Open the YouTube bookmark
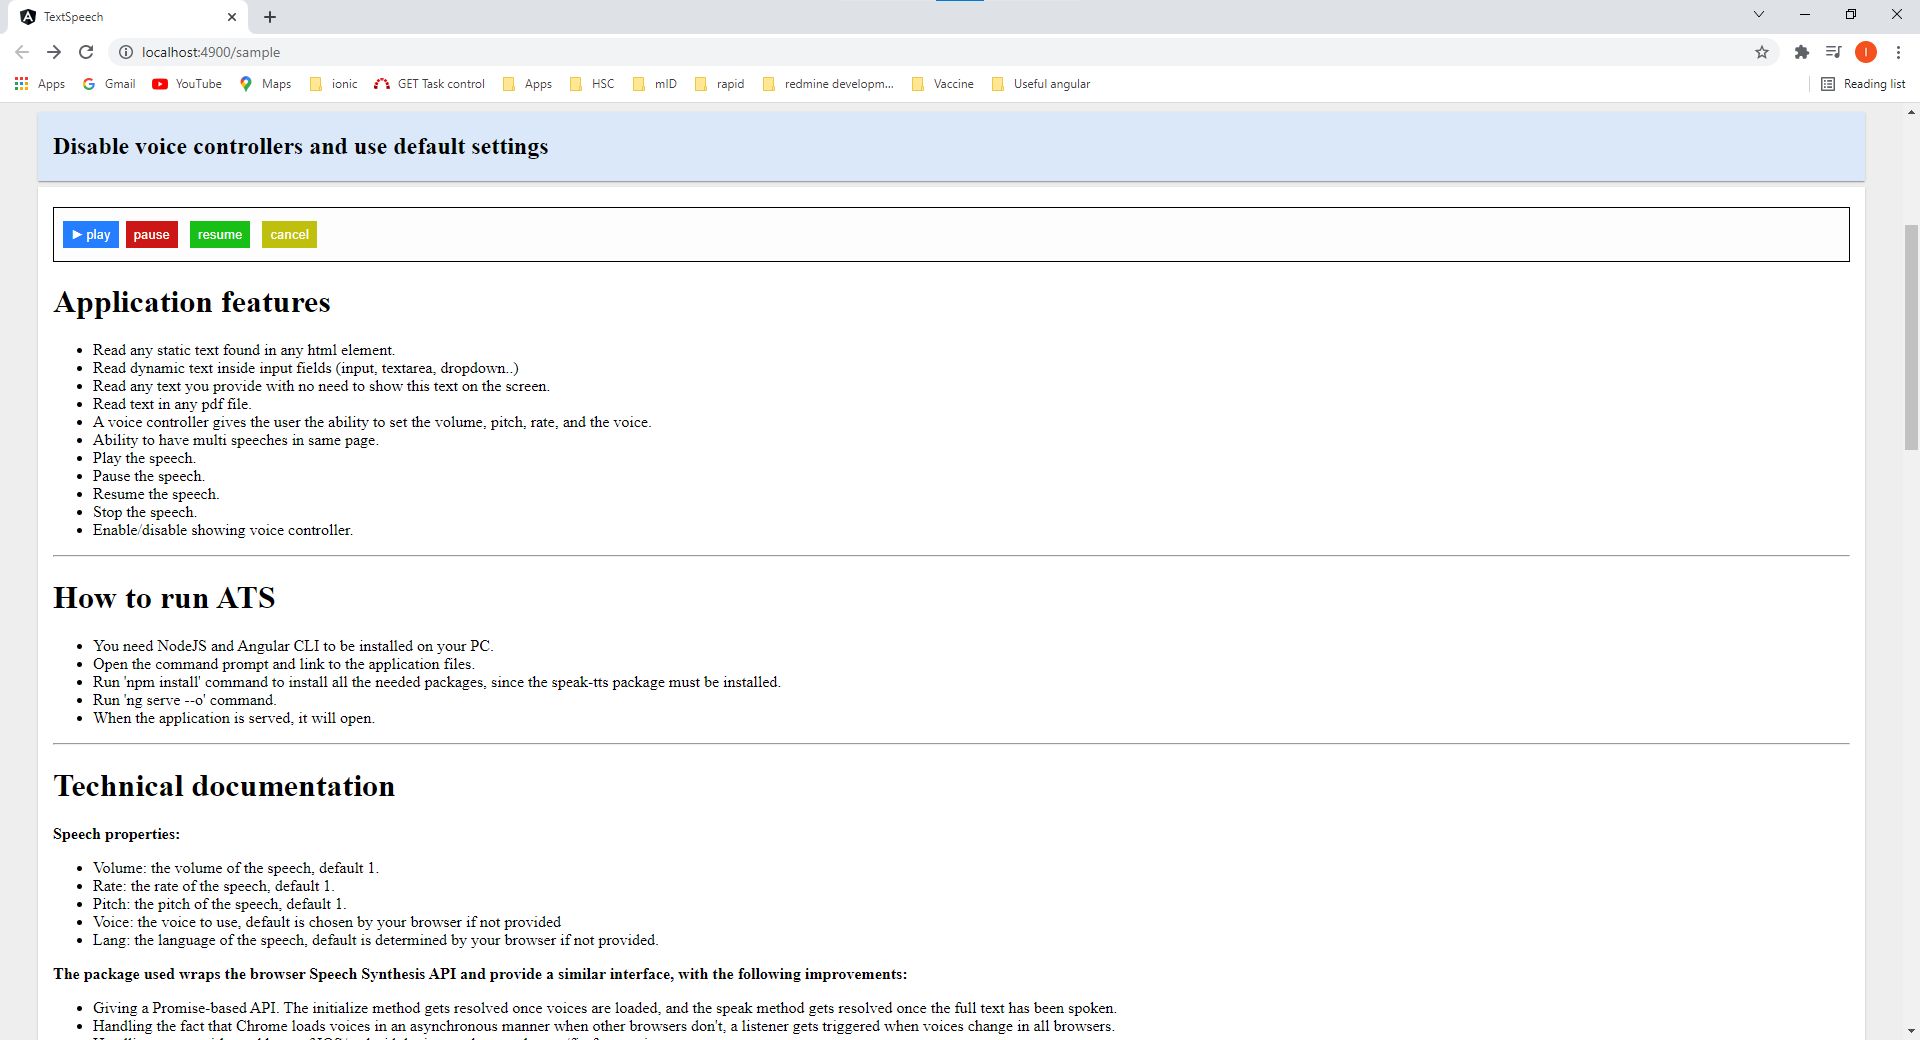 [187, 84]
